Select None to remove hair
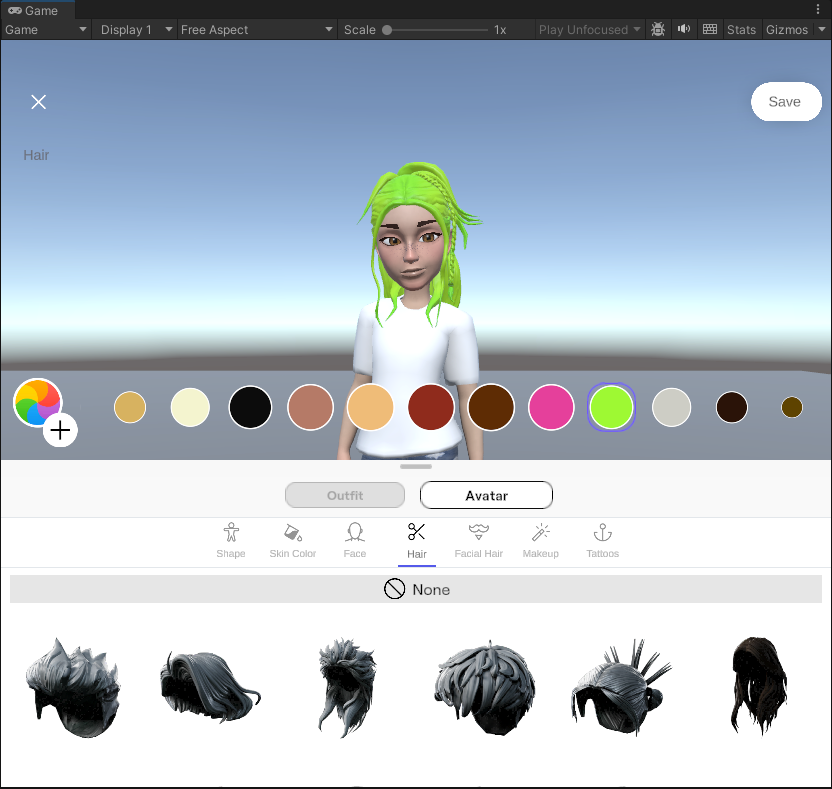This screenshot has height=789, width=832. point(416,590)
